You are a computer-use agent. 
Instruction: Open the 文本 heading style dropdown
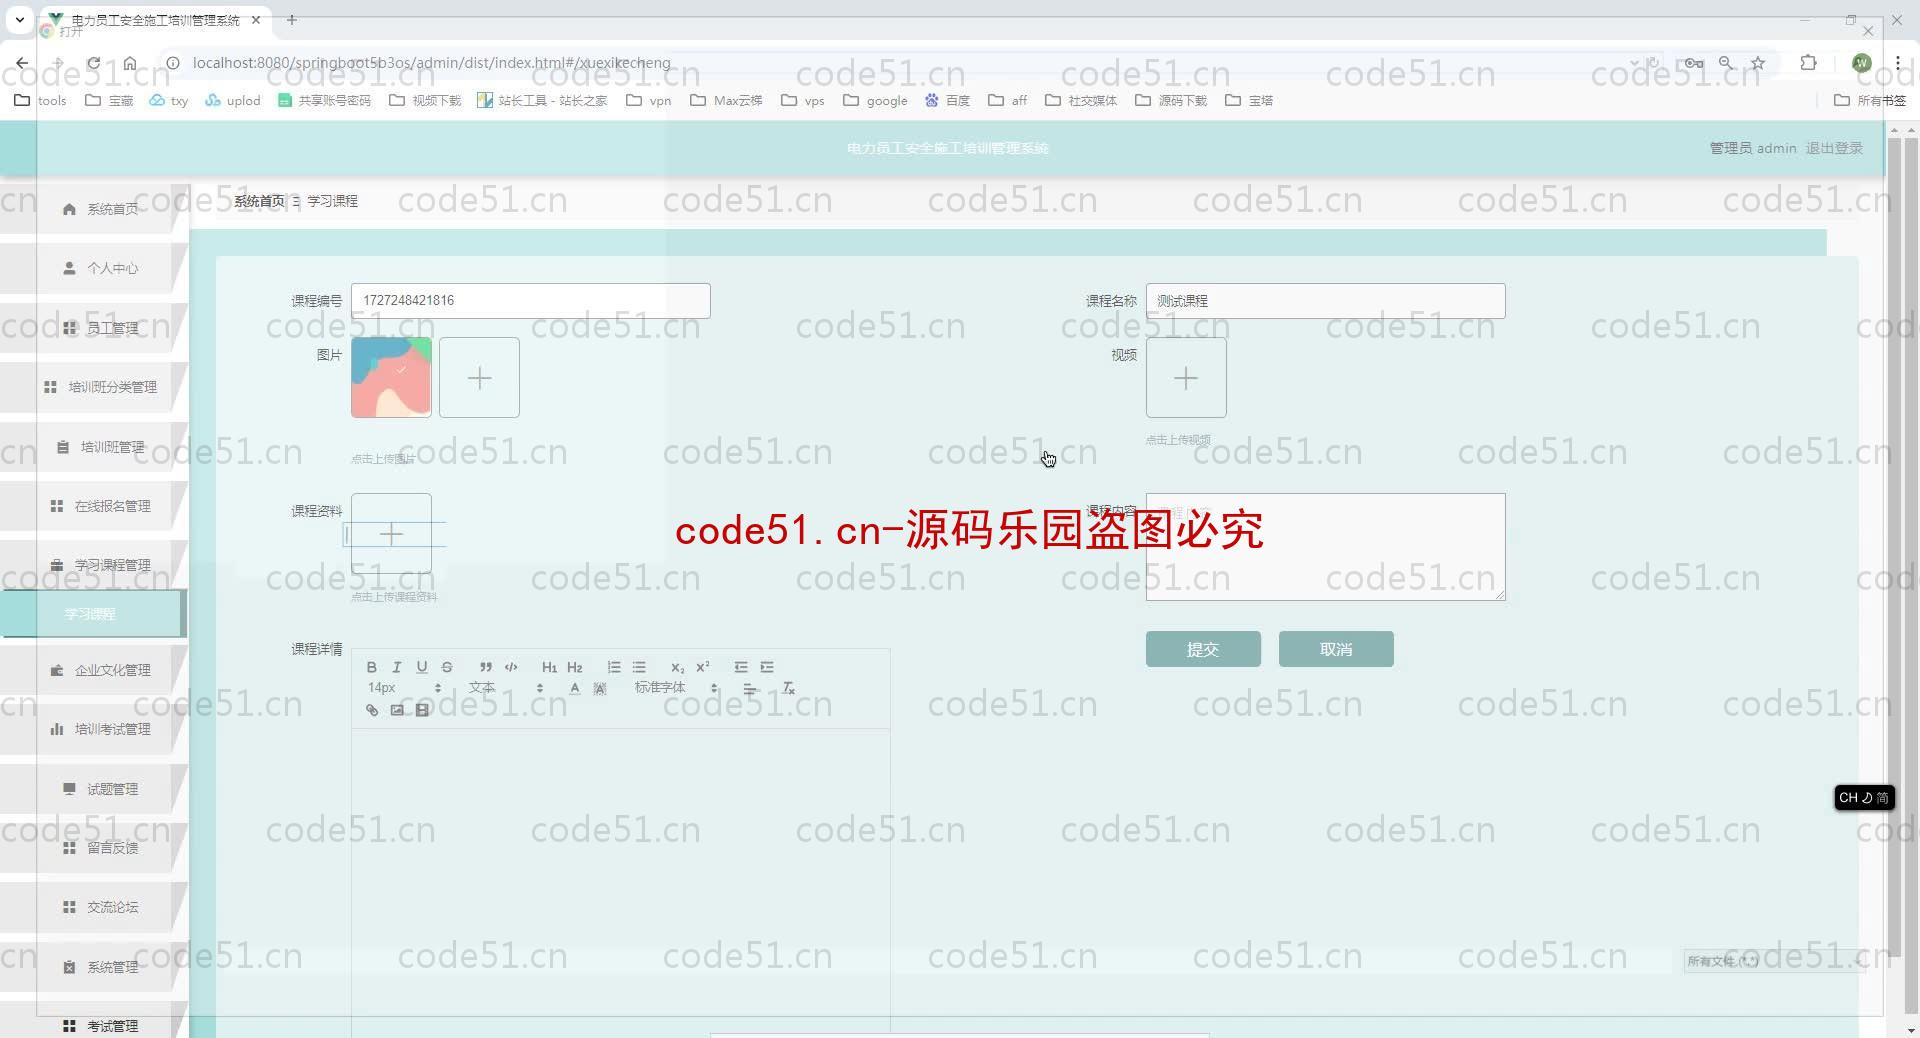[x=506, y=688]
